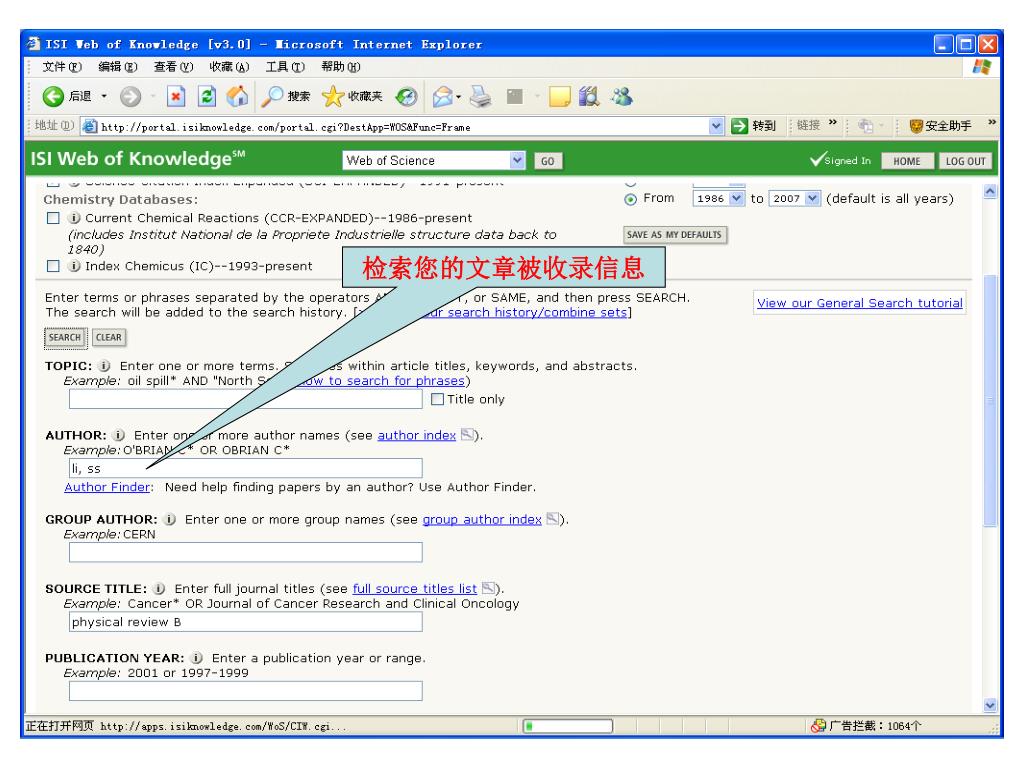Click the scroll down arrow of the page
The image size is (1024, 768).
pos(990,705)
